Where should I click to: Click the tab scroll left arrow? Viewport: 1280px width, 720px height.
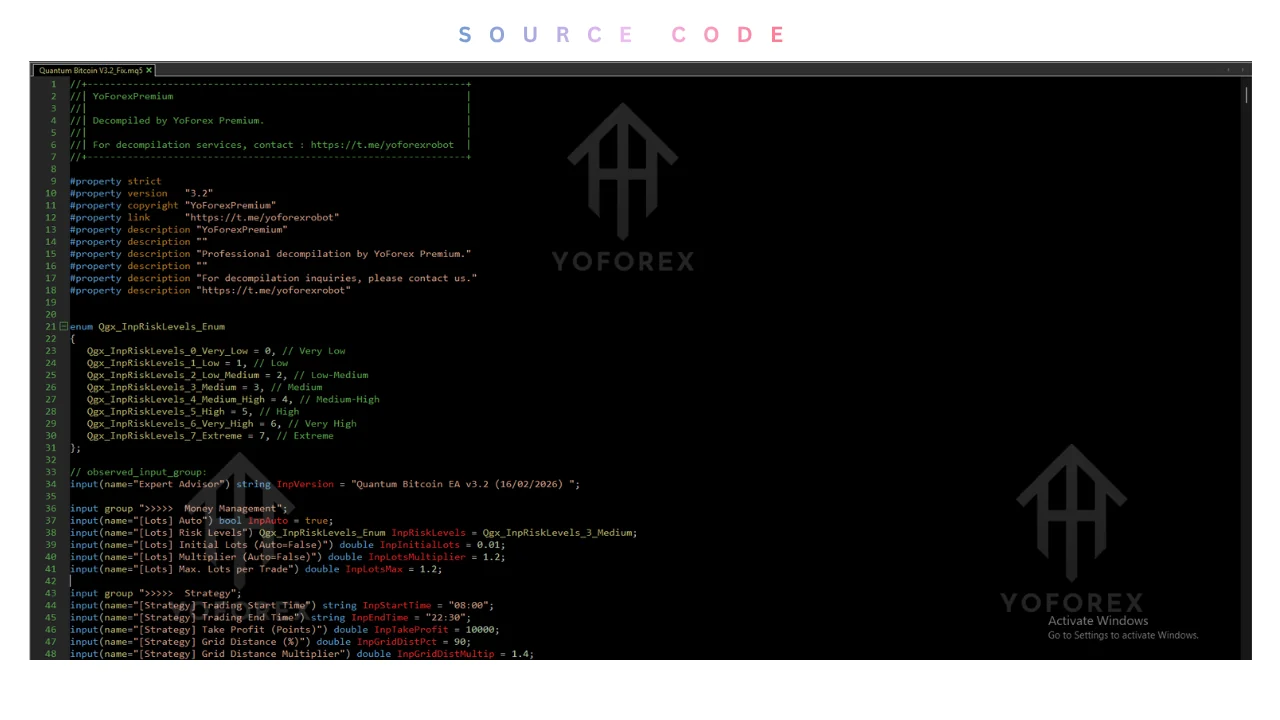point(1229,70)
